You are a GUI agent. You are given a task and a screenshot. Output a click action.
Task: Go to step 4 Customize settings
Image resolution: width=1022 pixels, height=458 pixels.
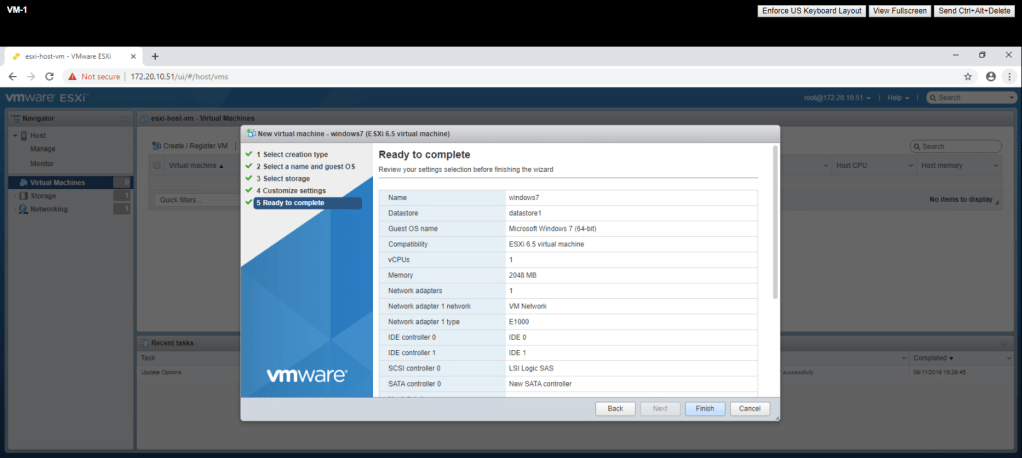point(290,190)
